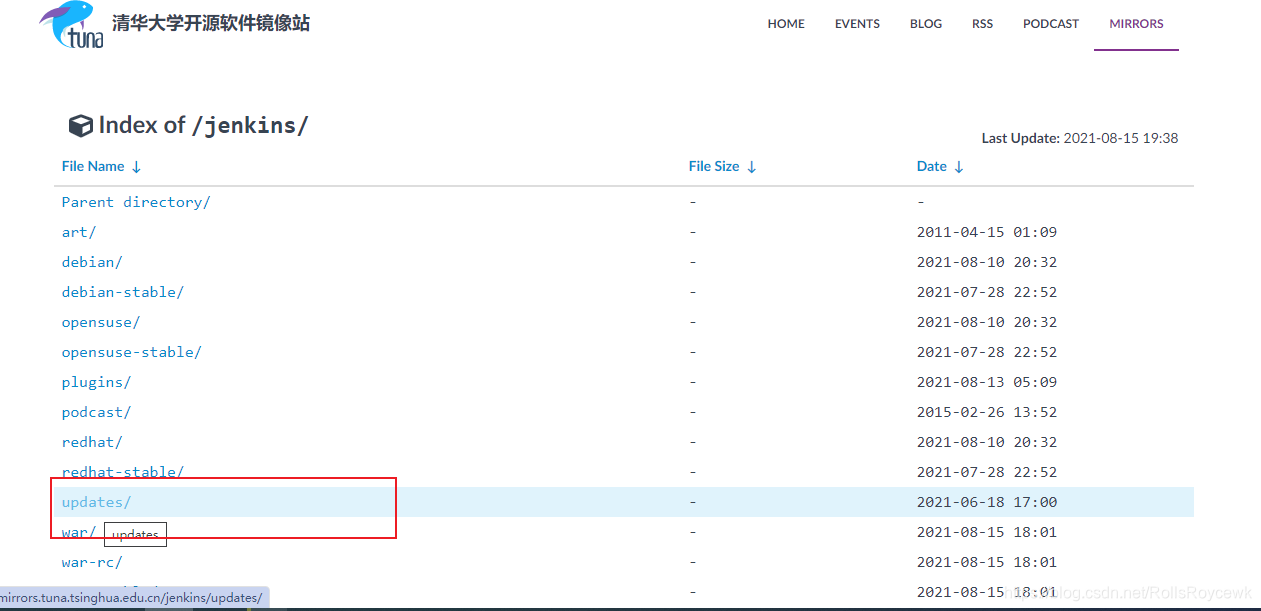Select the MIRRORS nav tab
This screenshot has height=611, width=1261.
point(1136,24)
